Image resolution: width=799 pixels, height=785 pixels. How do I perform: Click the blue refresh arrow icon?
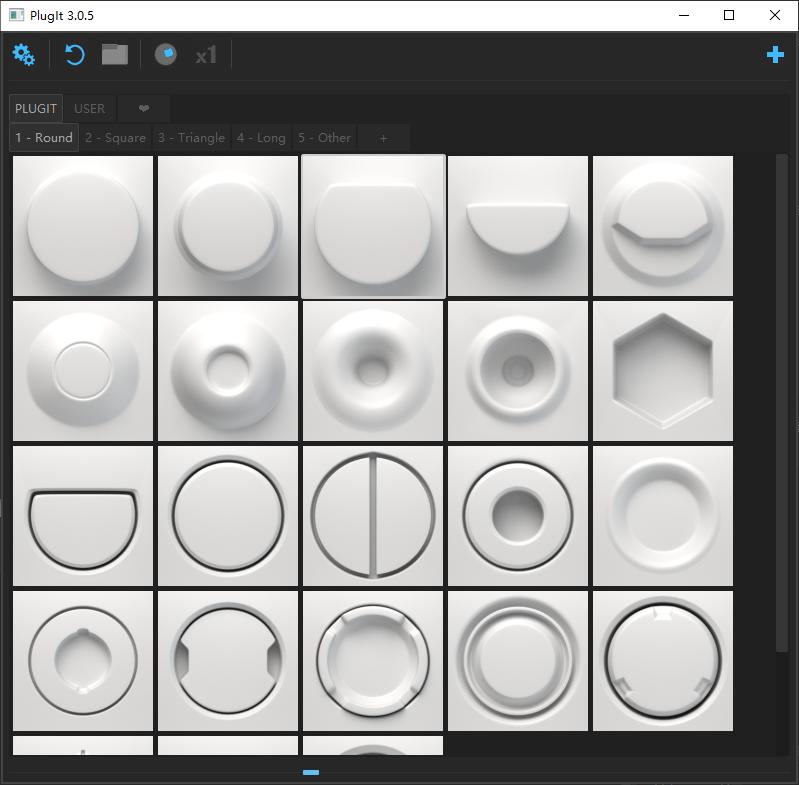[x=75, y=55]
